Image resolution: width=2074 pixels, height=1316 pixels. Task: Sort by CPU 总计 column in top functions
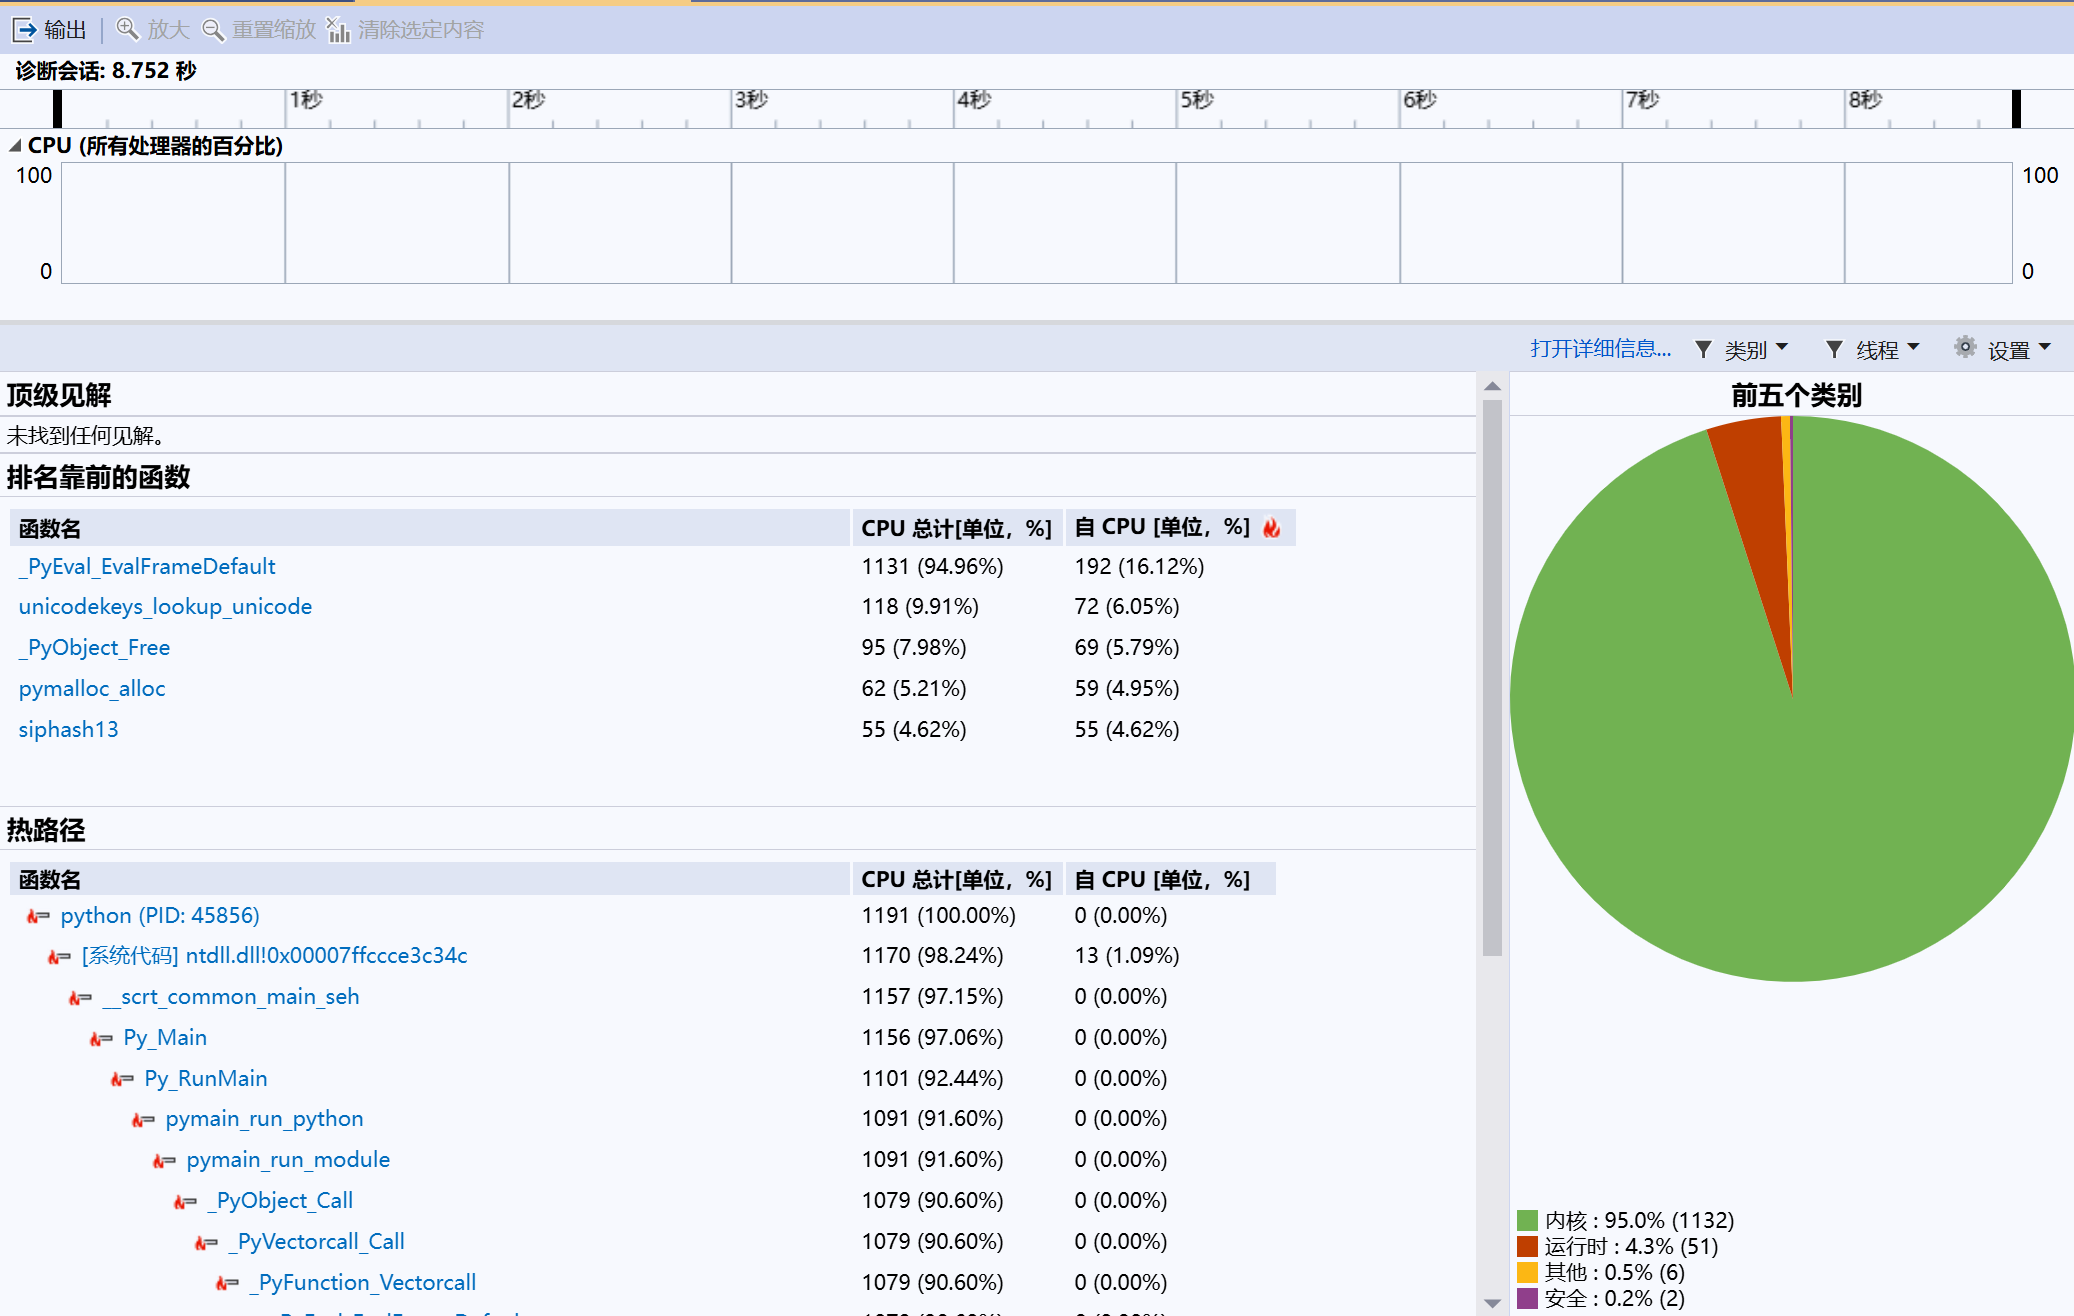click(x=955, y=528)
